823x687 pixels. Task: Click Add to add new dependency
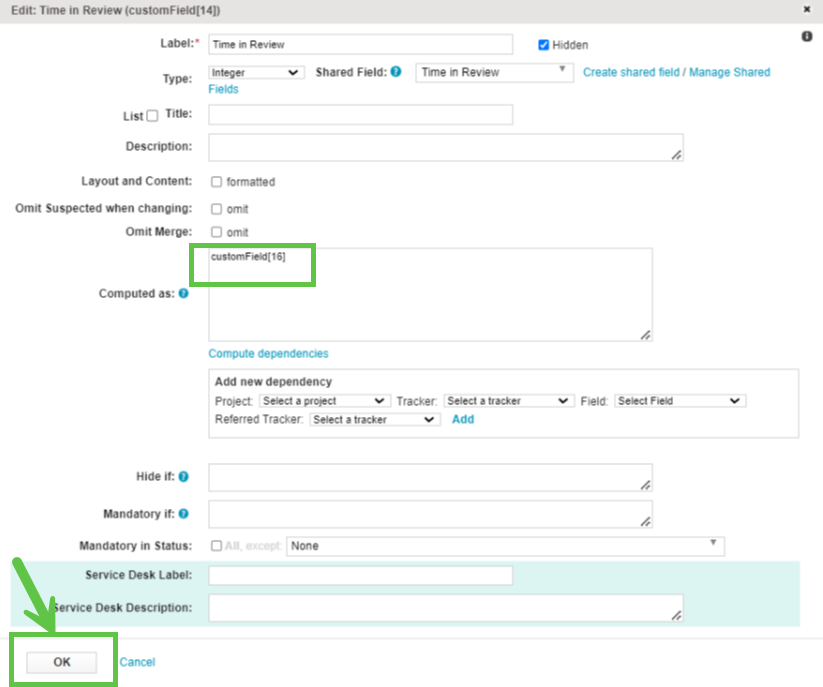tap(463, 420)
